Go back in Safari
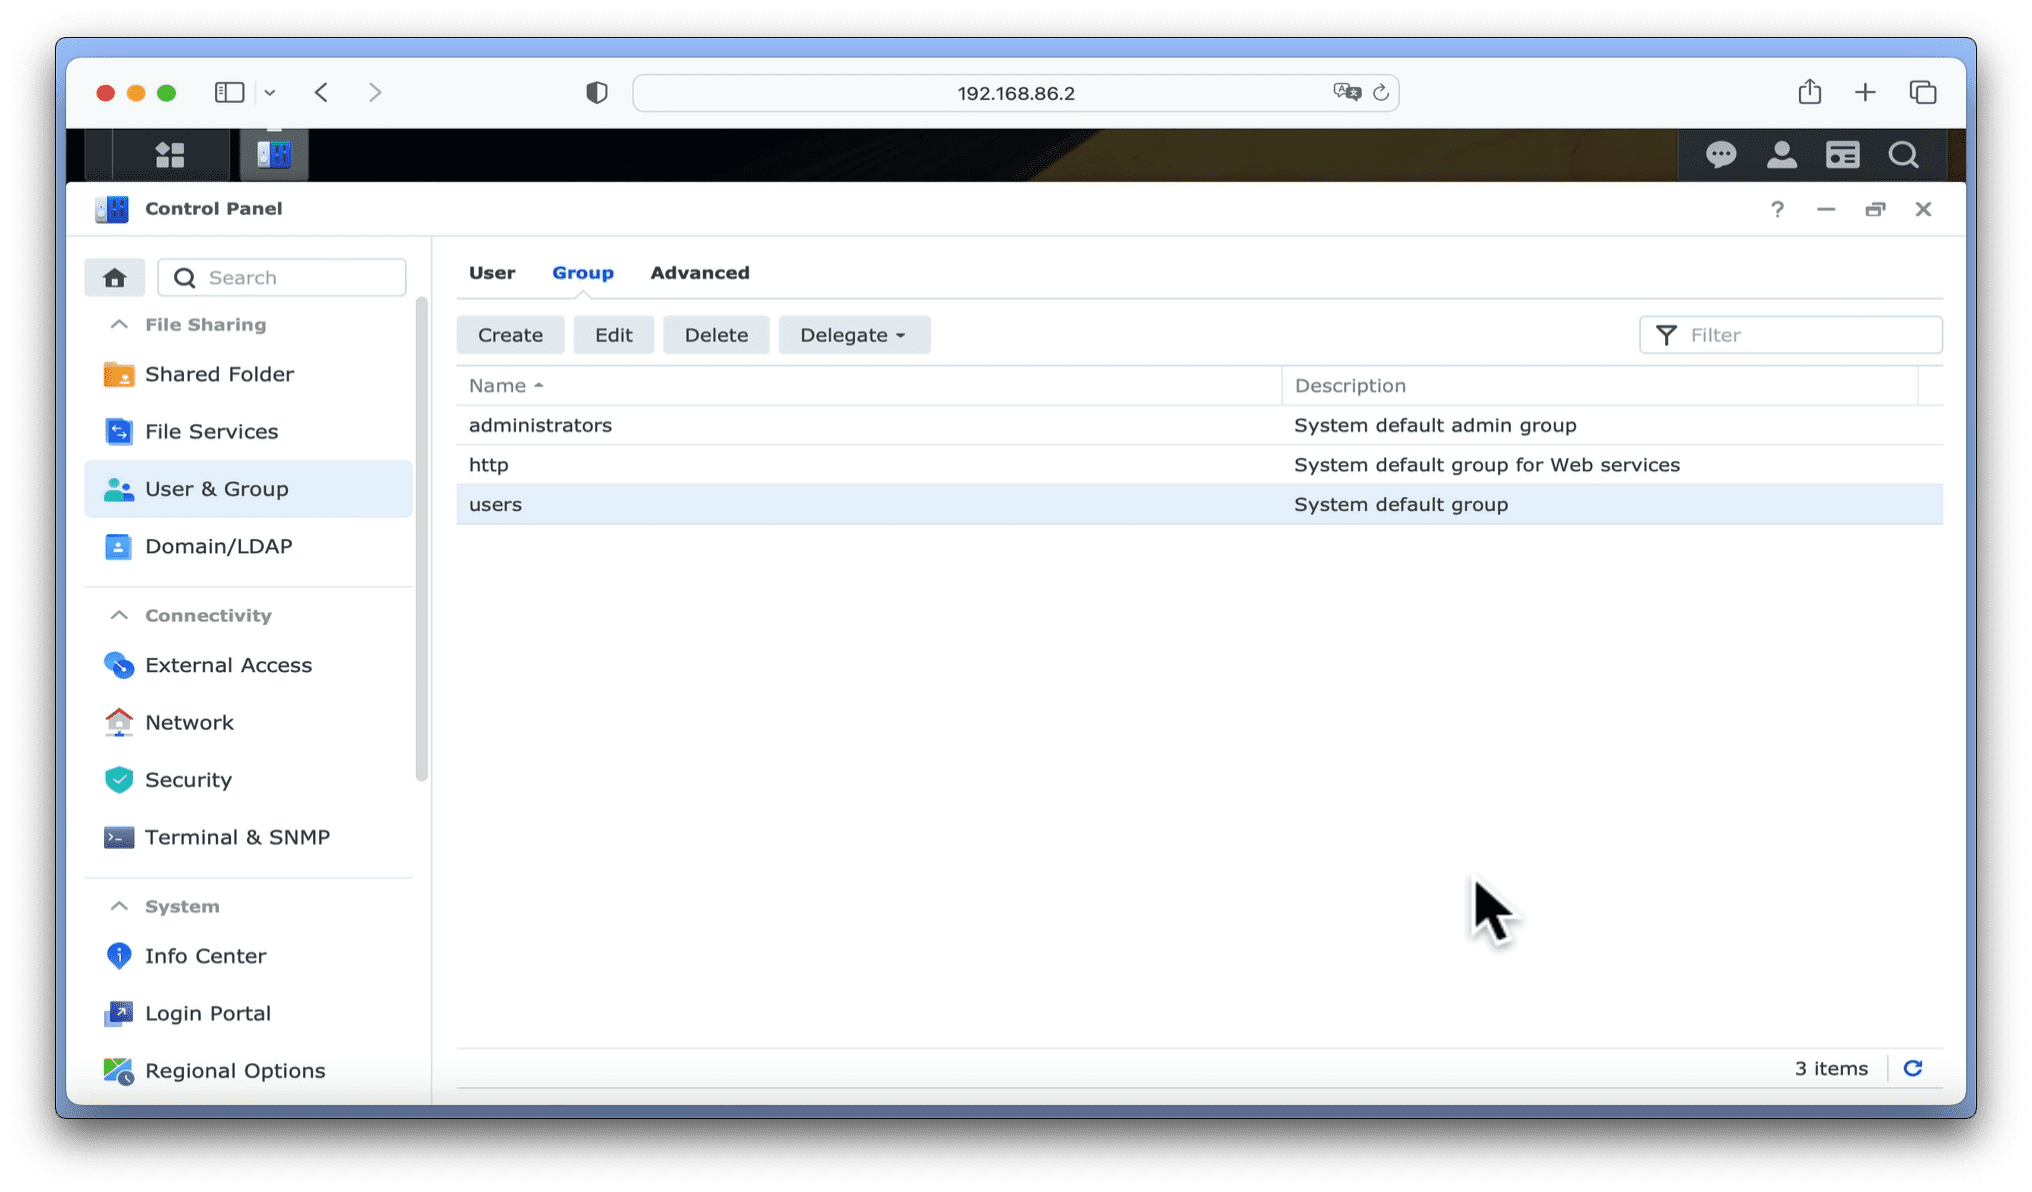This screenshot has width=2032, height=1192. point(321,92)
